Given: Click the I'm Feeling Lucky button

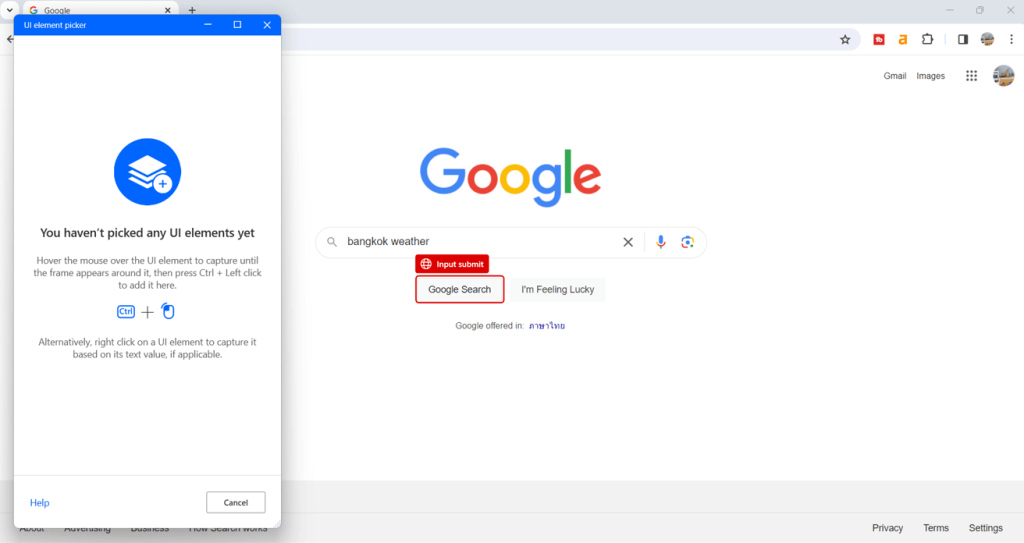Looking at the screenshot, I should click(558, 289).
